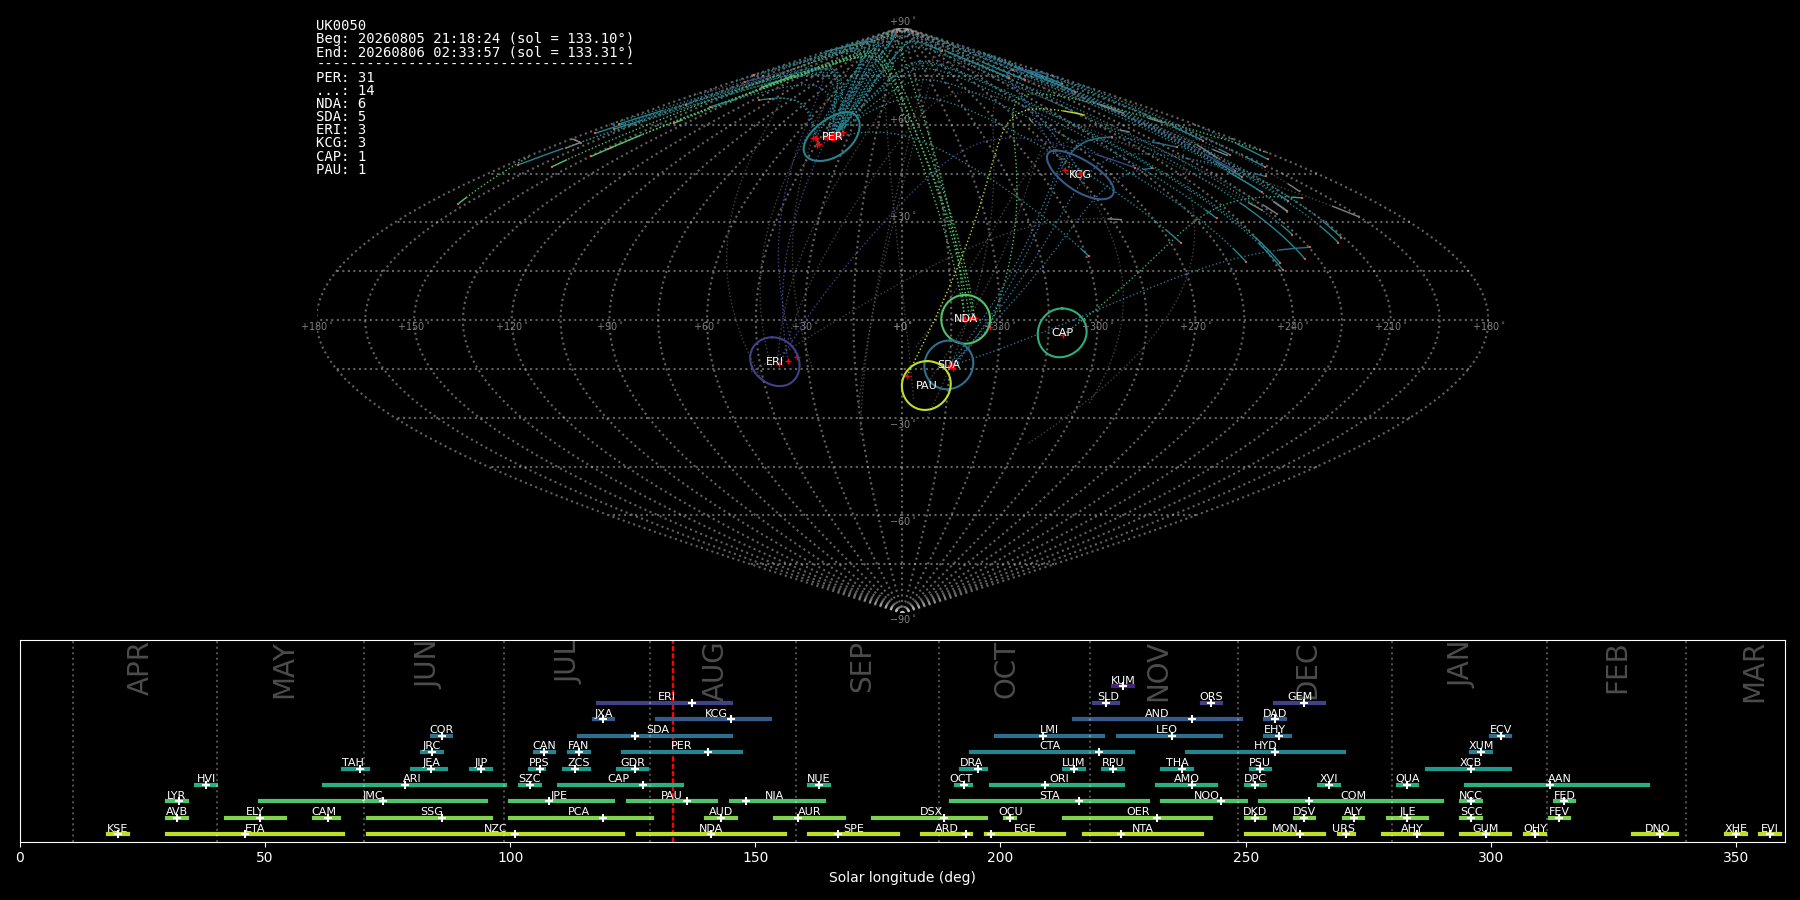Click the SDA radiant circle
Image resolution: width=1800 pixels, height=900 pixels.
click(949, 365)
